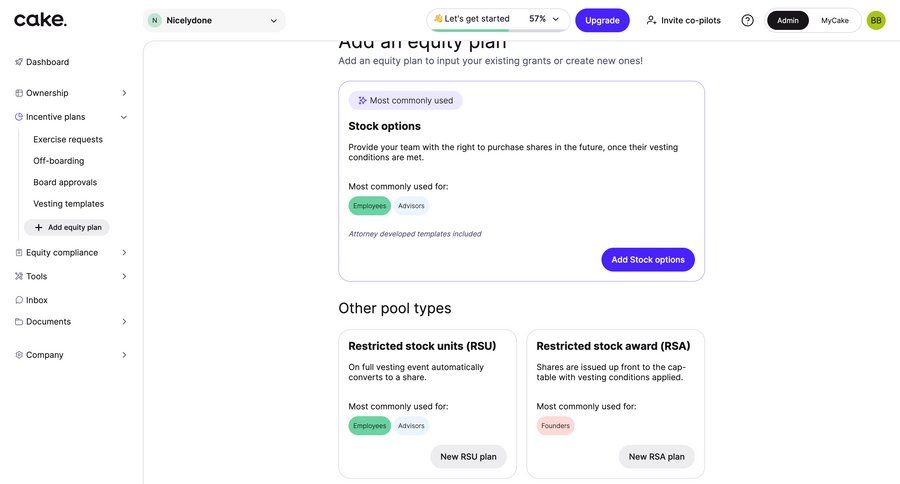This screenshot has width=900, height=484.
Task: Click the Dashboard icon in sidebar
Action: (19, 62)
